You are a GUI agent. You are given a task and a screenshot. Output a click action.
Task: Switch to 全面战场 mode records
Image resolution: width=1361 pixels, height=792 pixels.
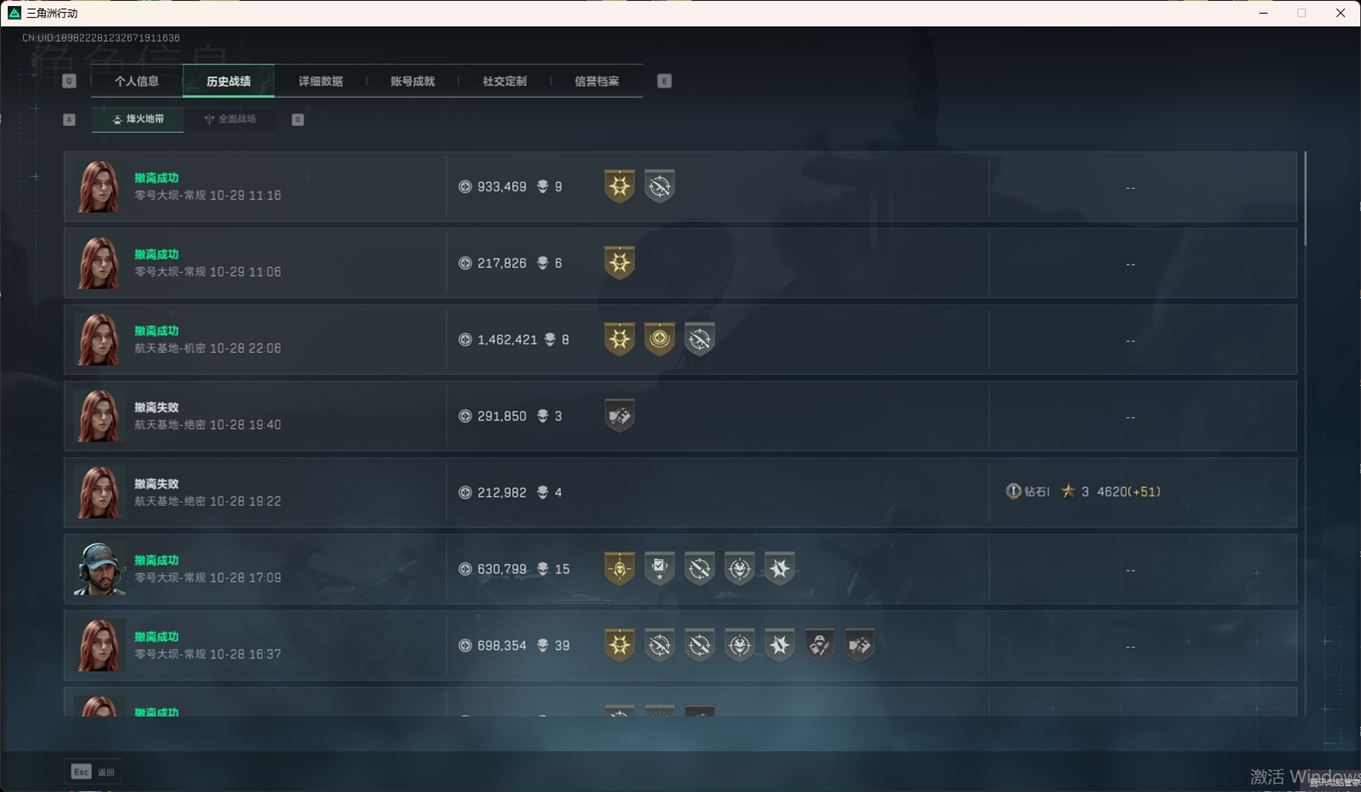[x=230, y=119]
